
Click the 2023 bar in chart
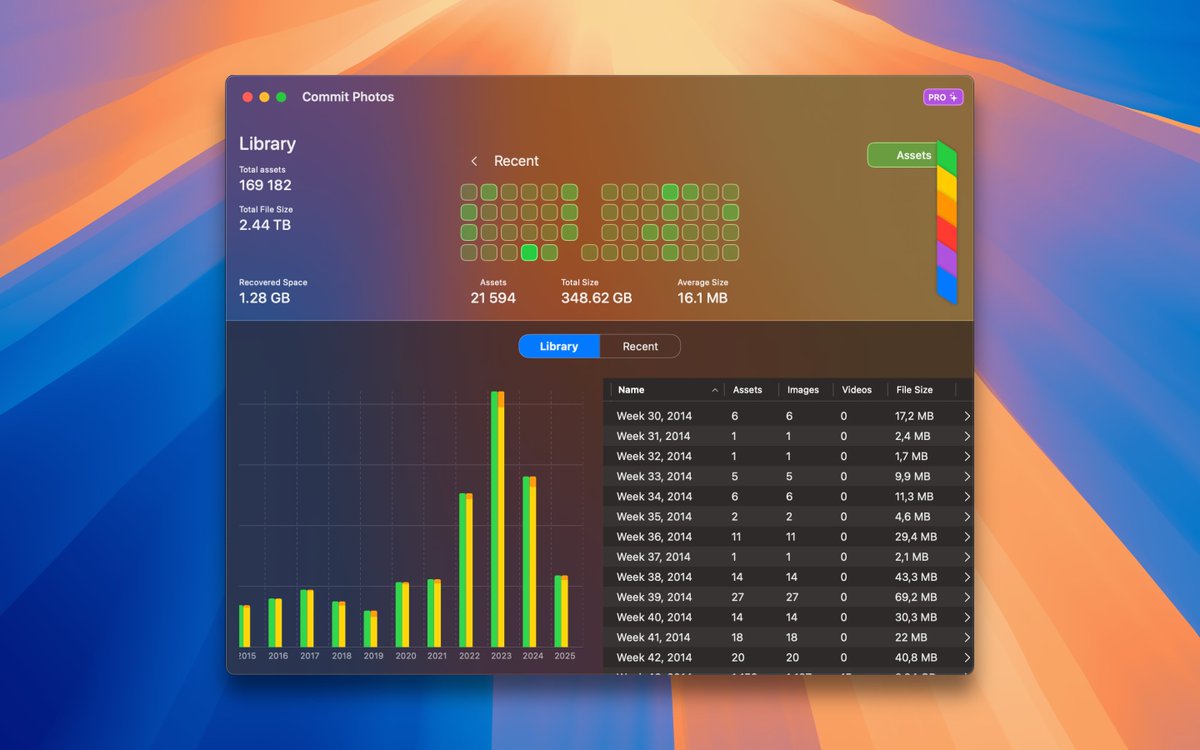click(497, 519)
